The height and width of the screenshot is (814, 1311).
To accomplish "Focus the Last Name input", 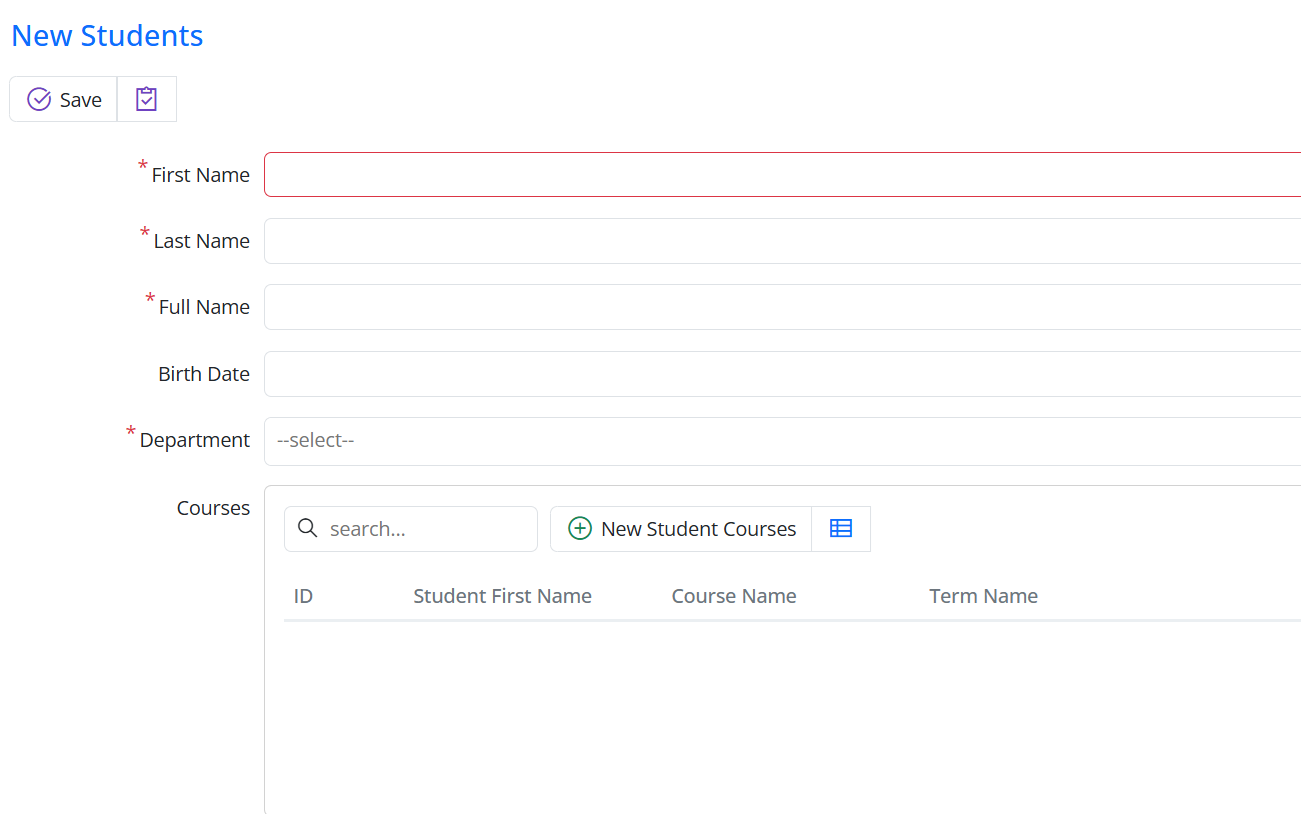I will click(x=600, y=240).
